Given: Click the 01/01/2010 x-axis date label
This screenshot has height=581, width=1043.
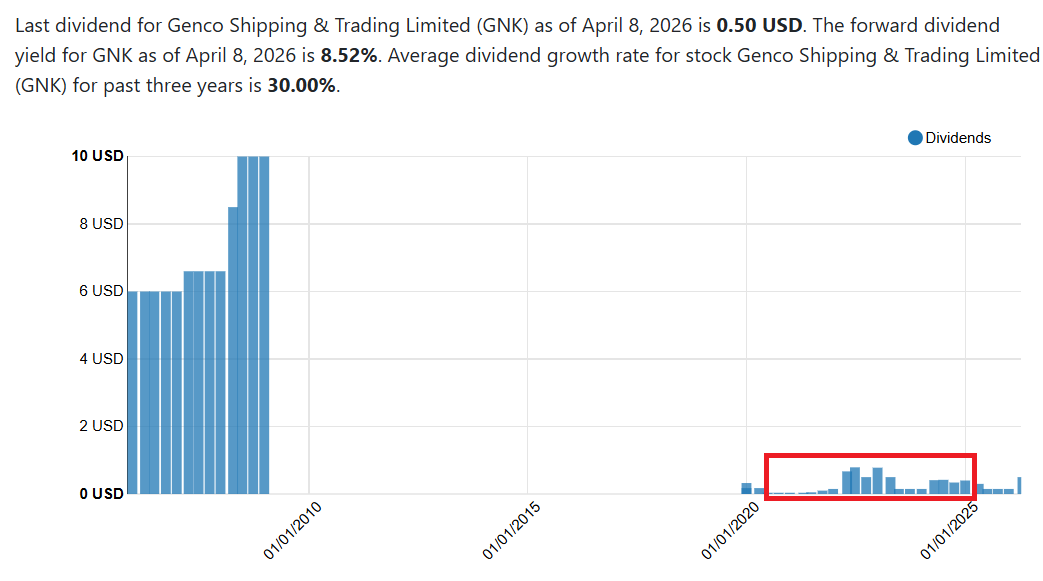Looking at the screenshot, I should 290,528.
